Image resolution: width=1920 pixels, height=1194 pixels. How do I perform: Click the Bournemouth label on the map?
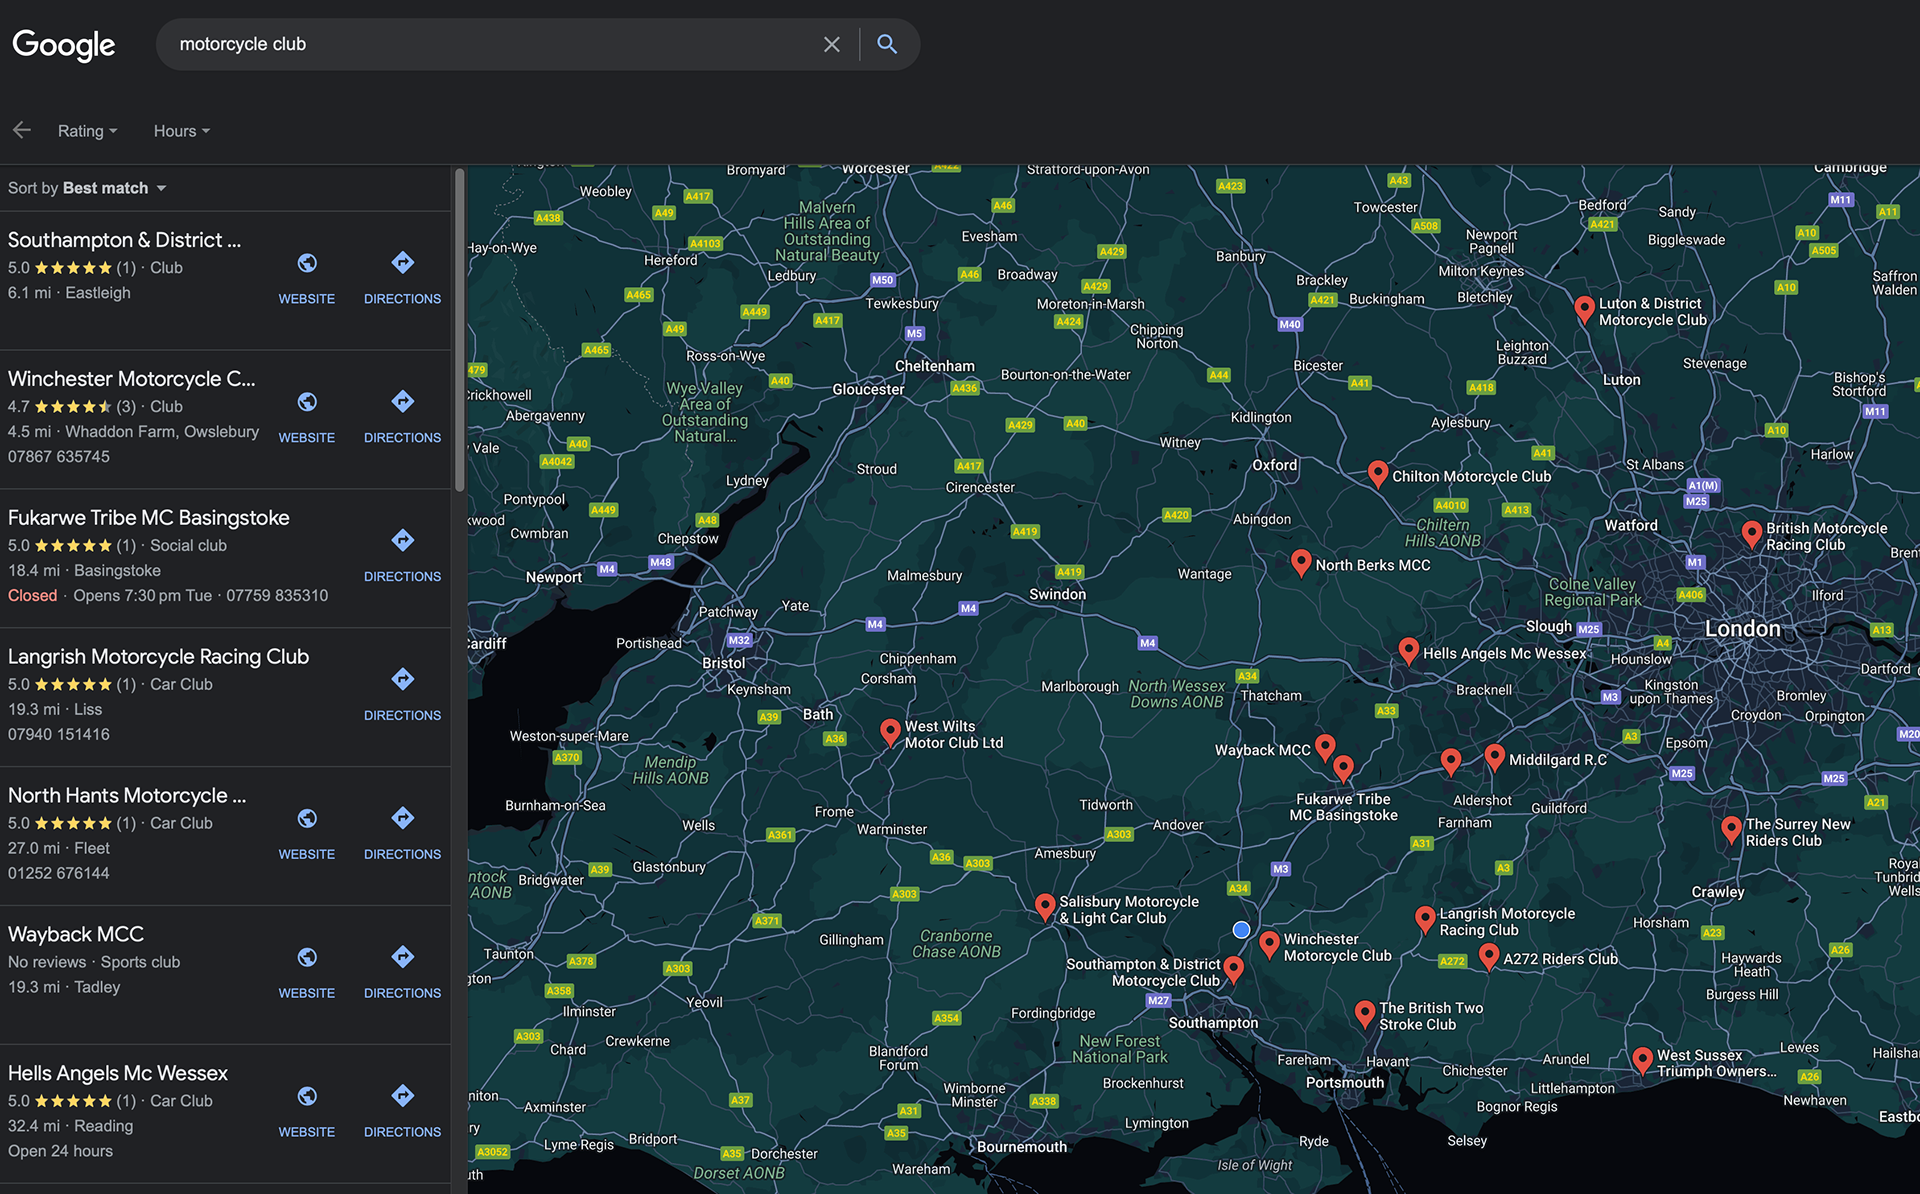[x=1022, y=1147]
